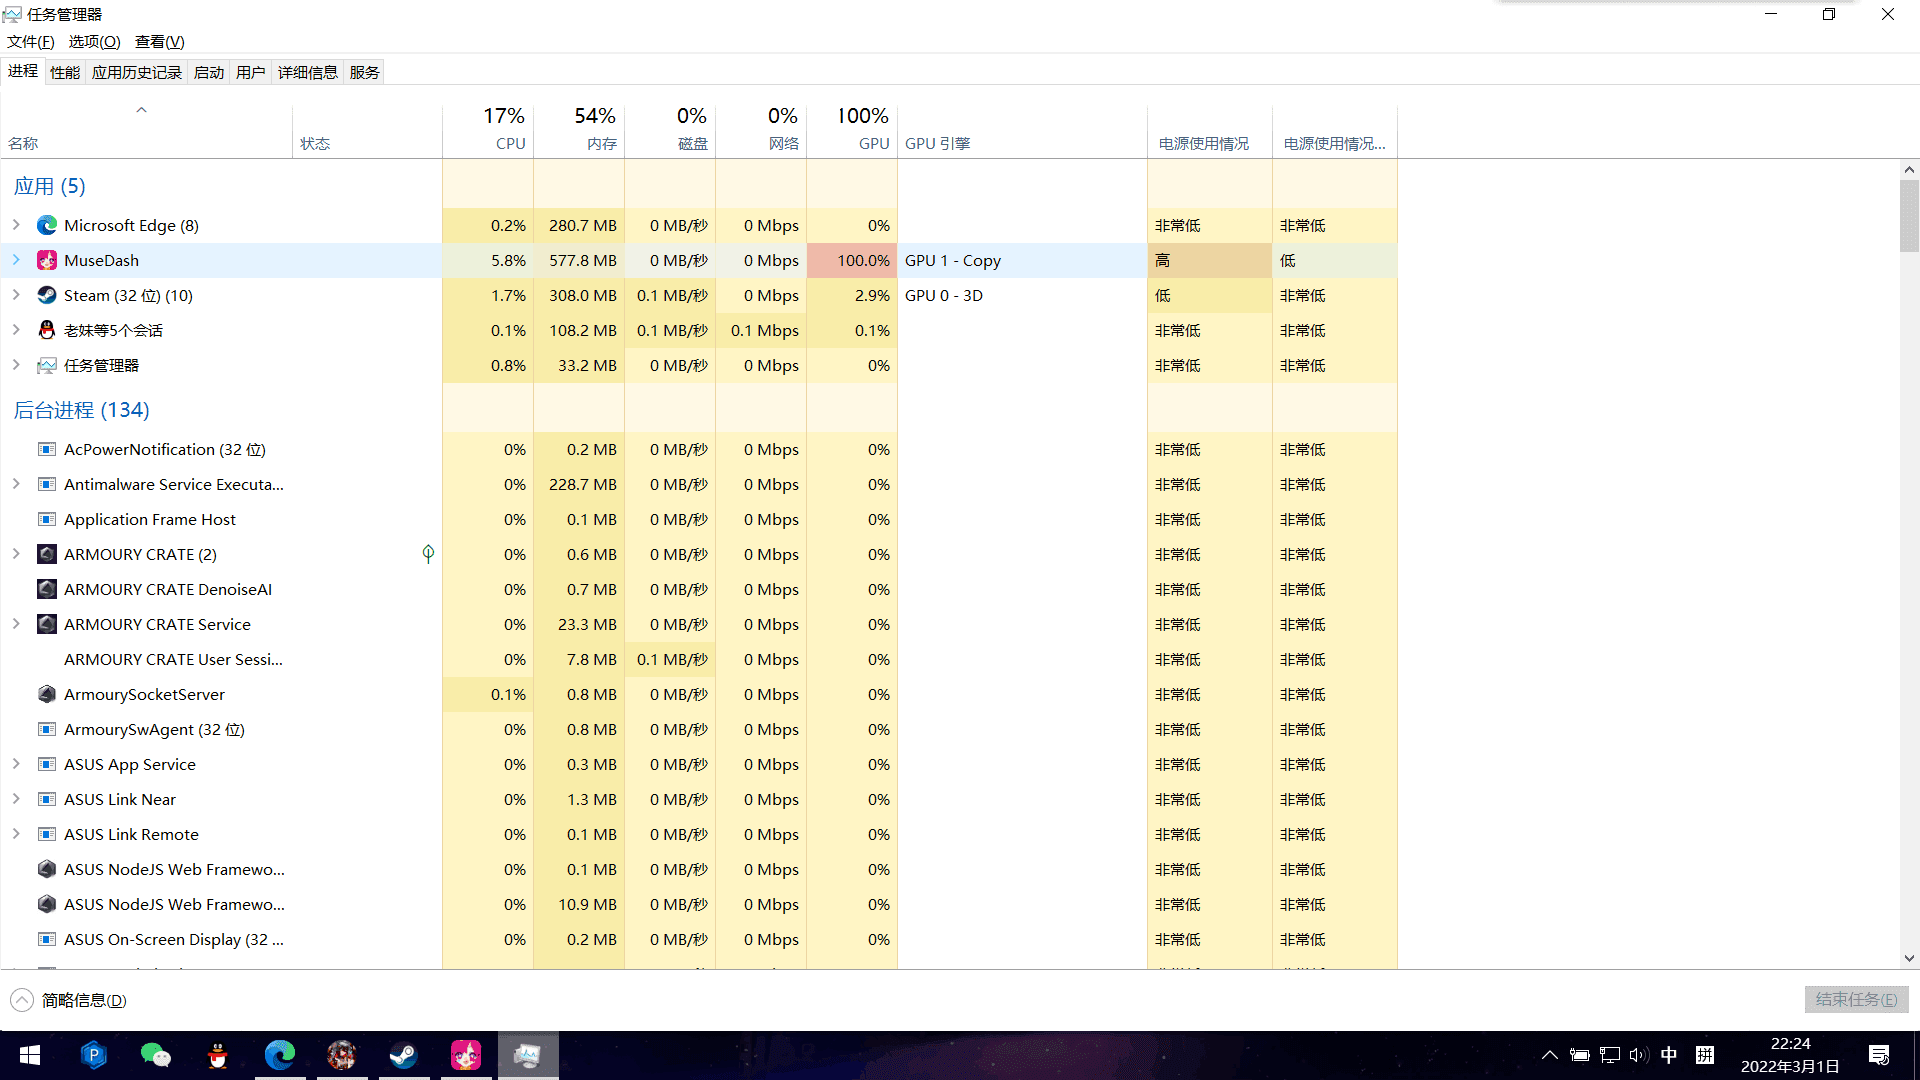Click AcPowerNotification process icon
Image resolution: width=1920 pixels, height=1080 pixels.
(x=47, y=449)
